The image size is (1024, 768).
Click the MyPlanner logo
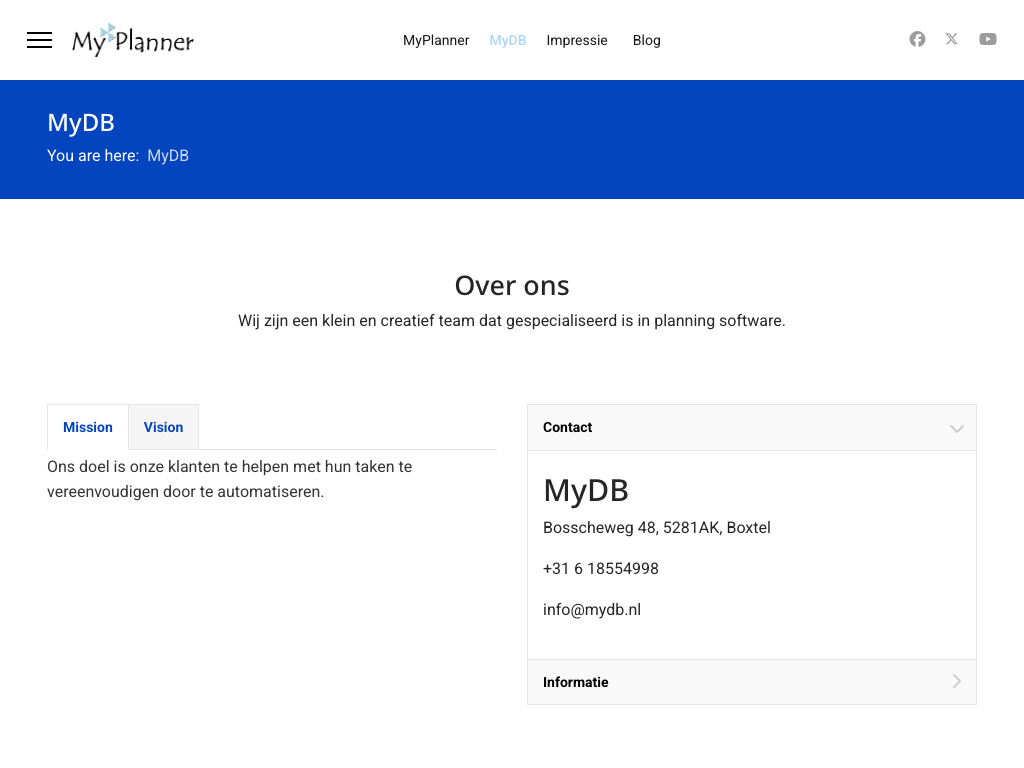133,40
